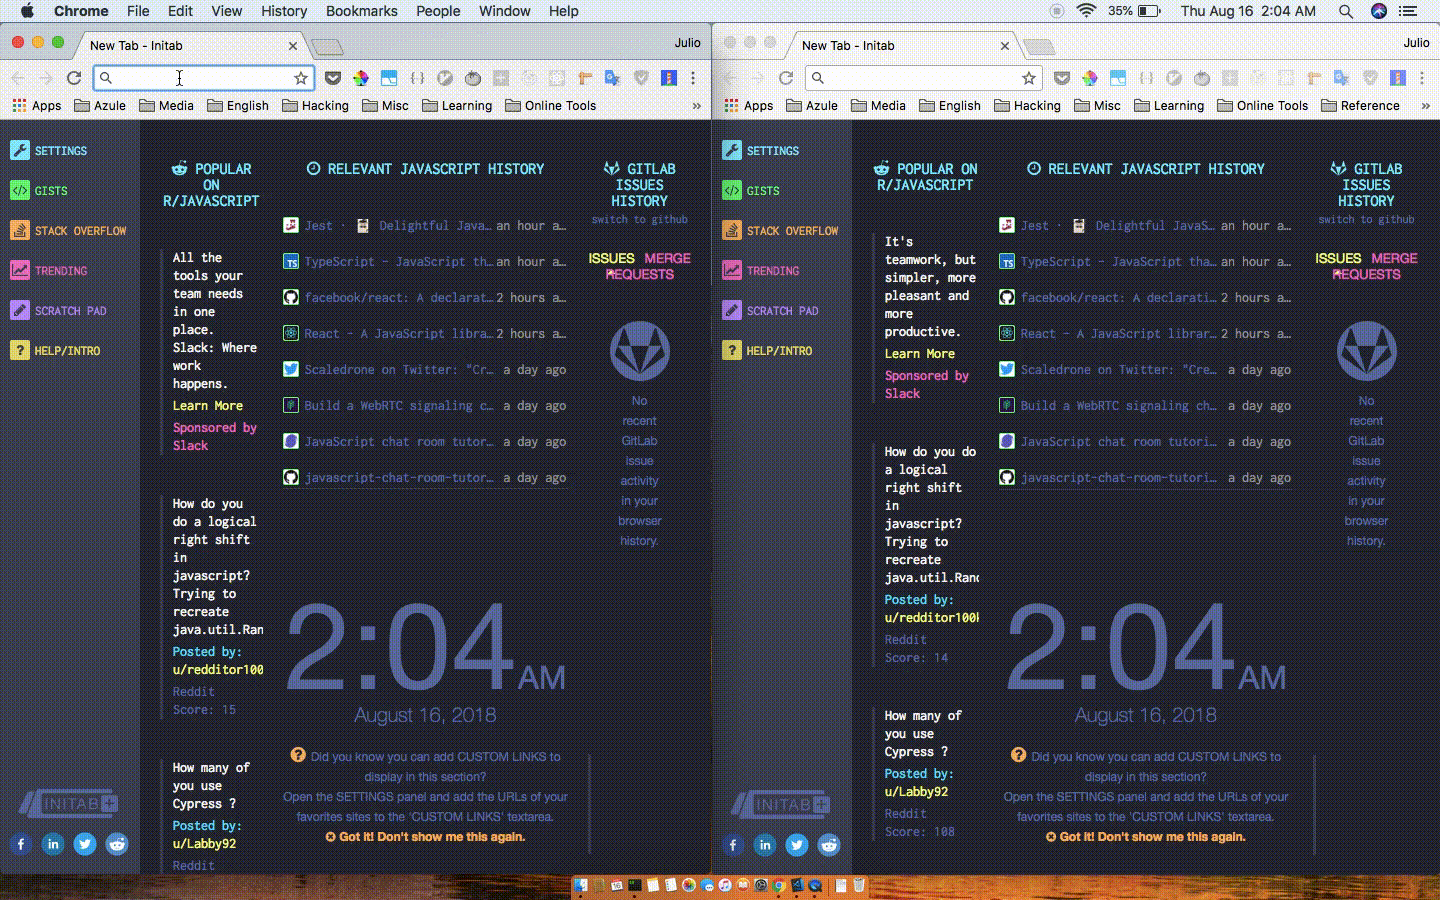Click curly braces extension icon in left window
Viewport: 1440px width, 900px height.
(x=417, y=78)
